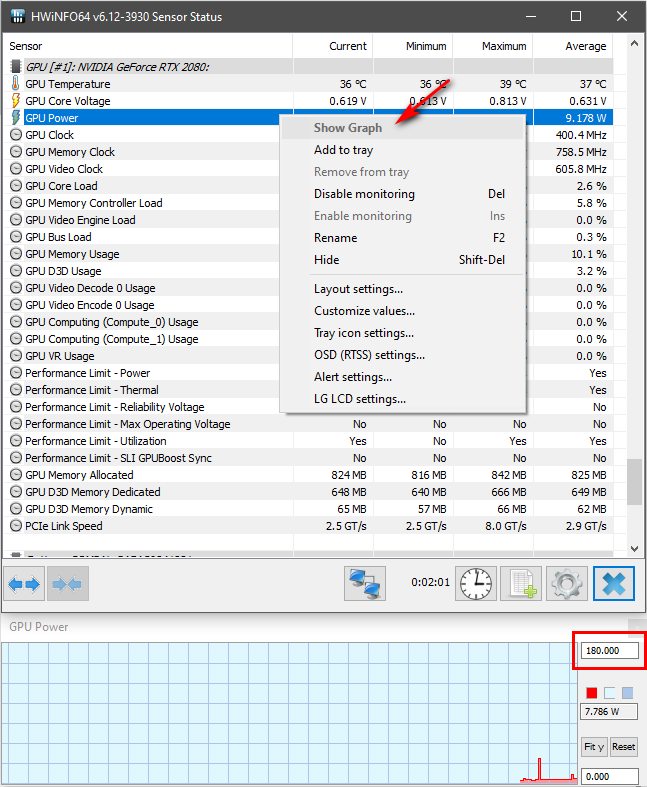Click the GPU Bus Load row icon

pos(16,237)
